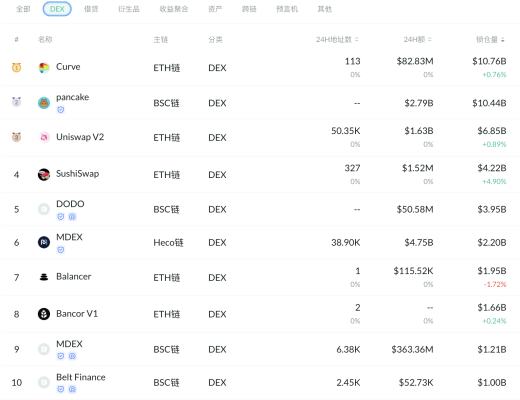
Task: Switch to the 跨链 tab
Action: (x=249, y=9)
